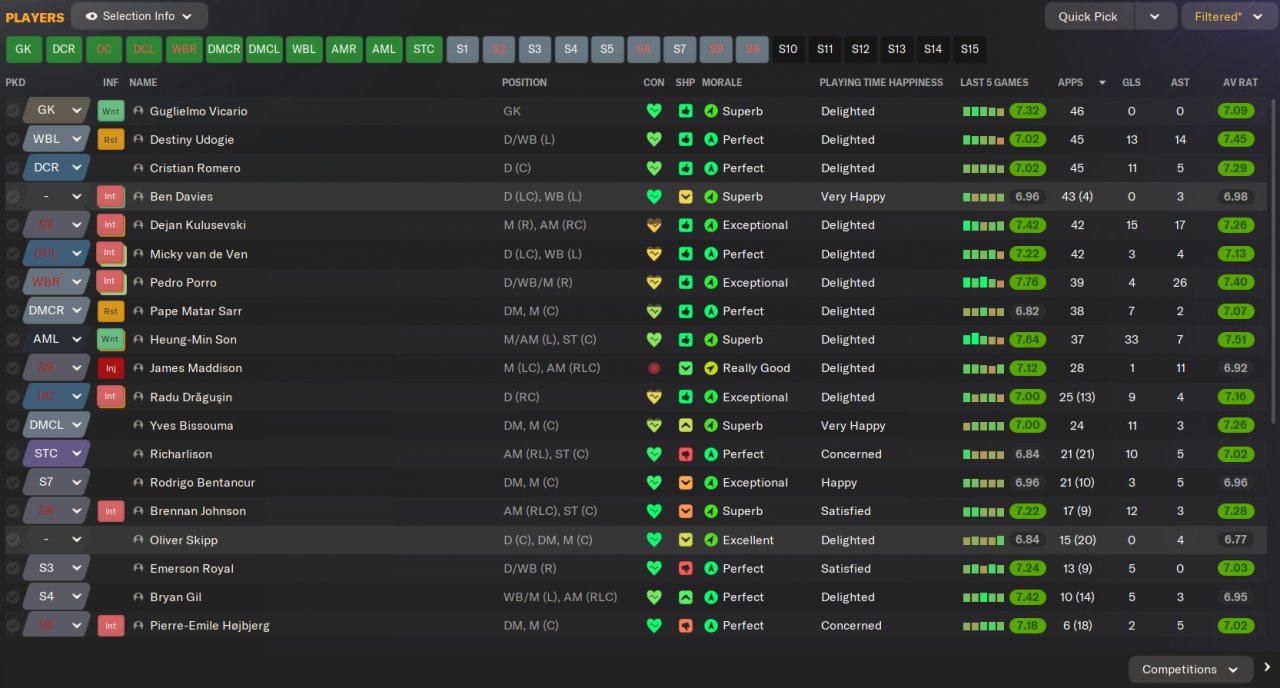Open the Filtered dropdown
The height and width of the screenshot is (688, 1280).
pyautogui.click(x=1230, y=16)
